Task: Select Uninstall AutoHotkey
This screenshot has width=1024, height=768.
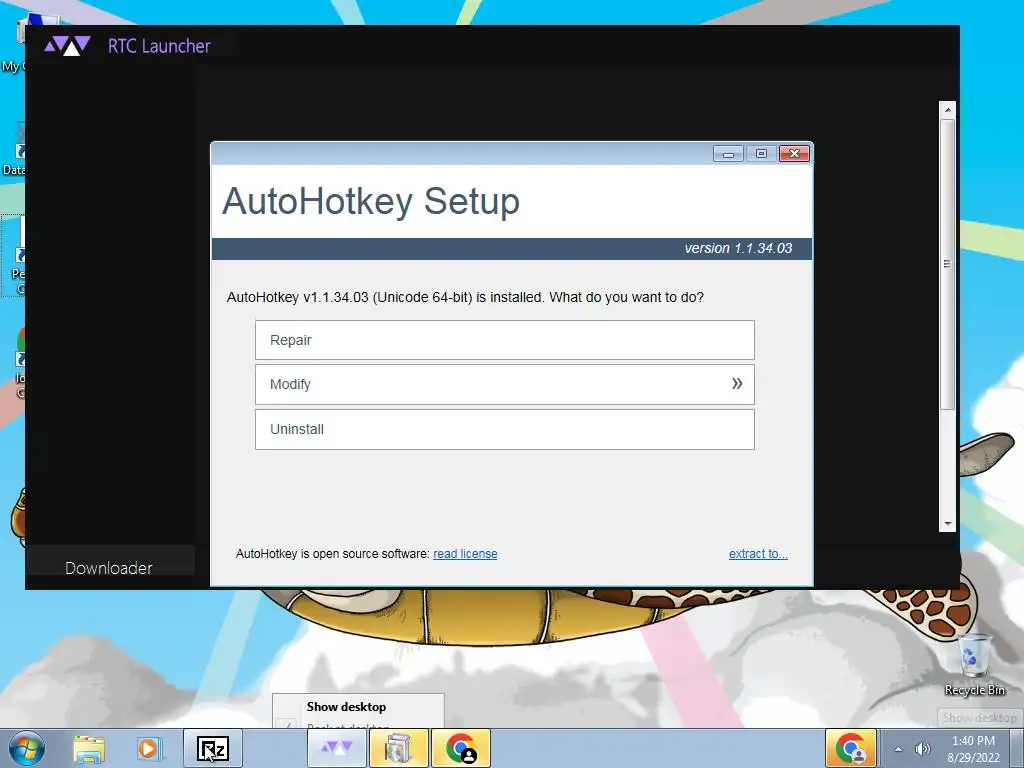Action: point(504,429)
